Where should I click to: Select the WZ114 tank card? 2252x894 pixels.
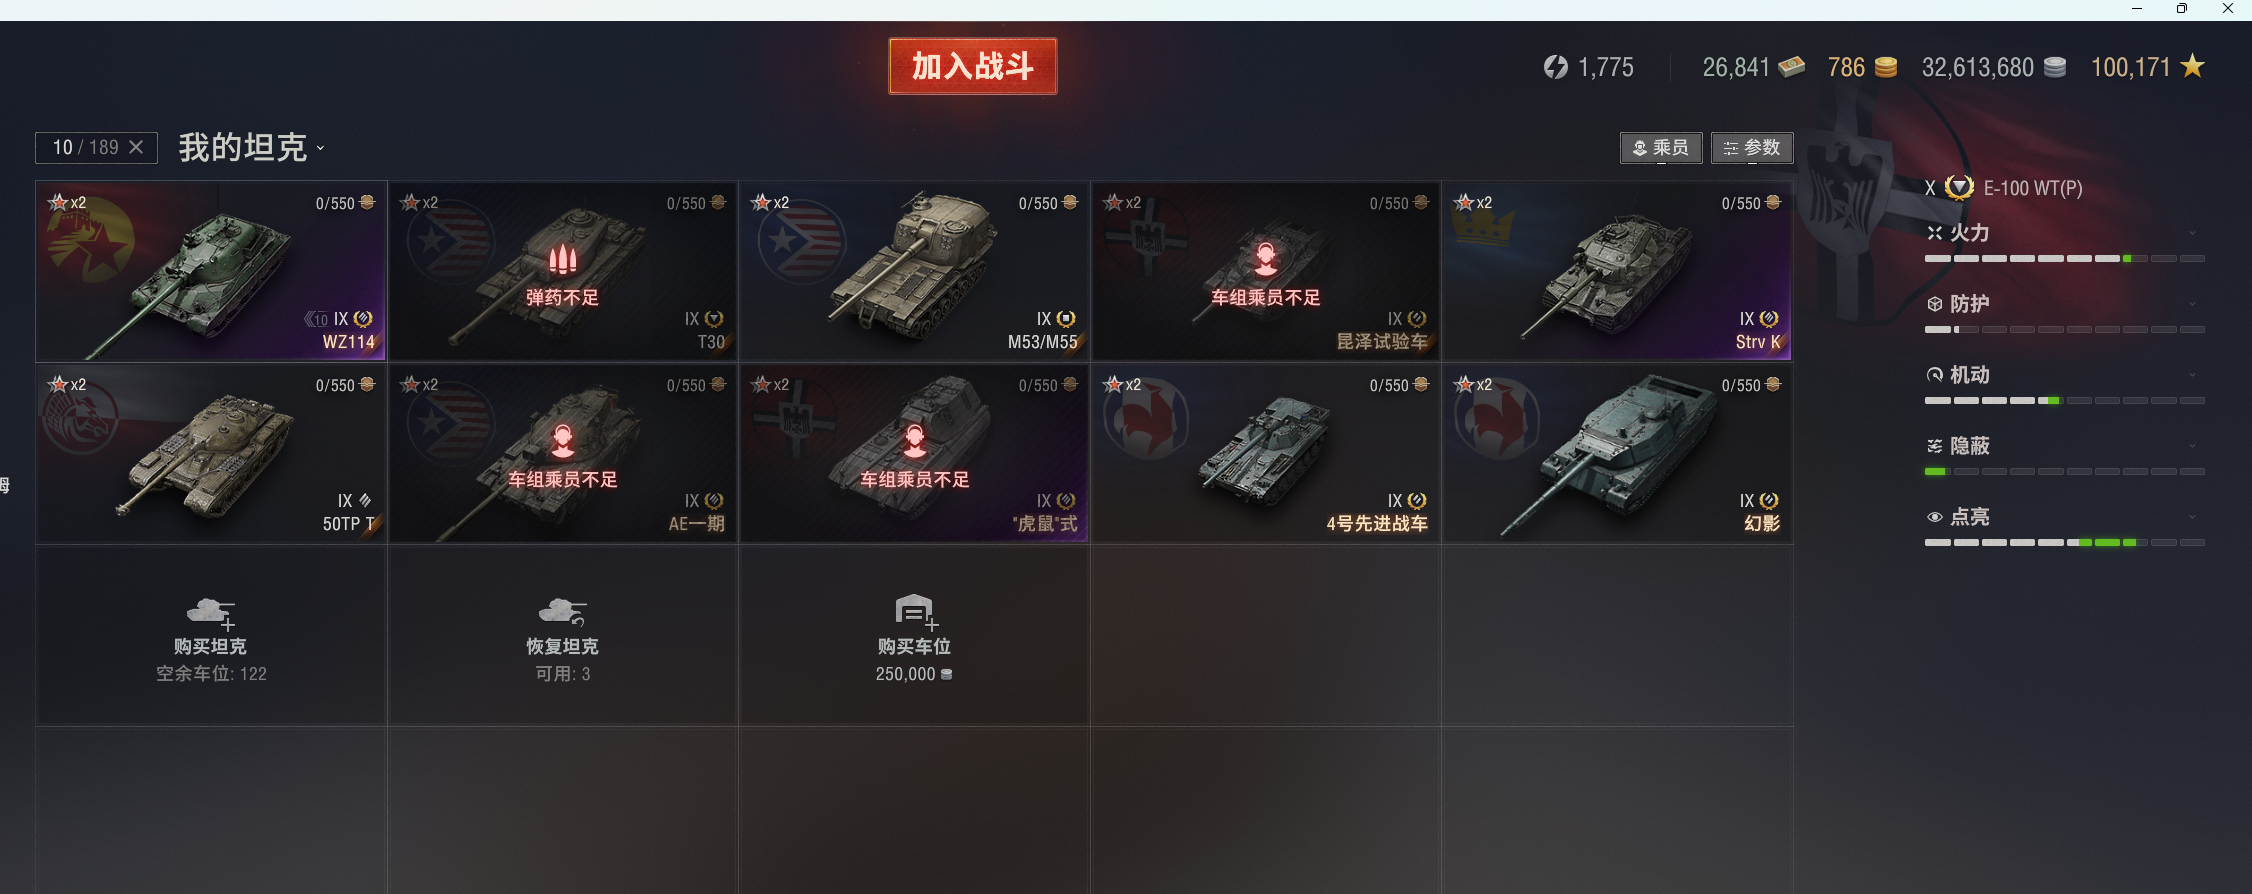211,271
